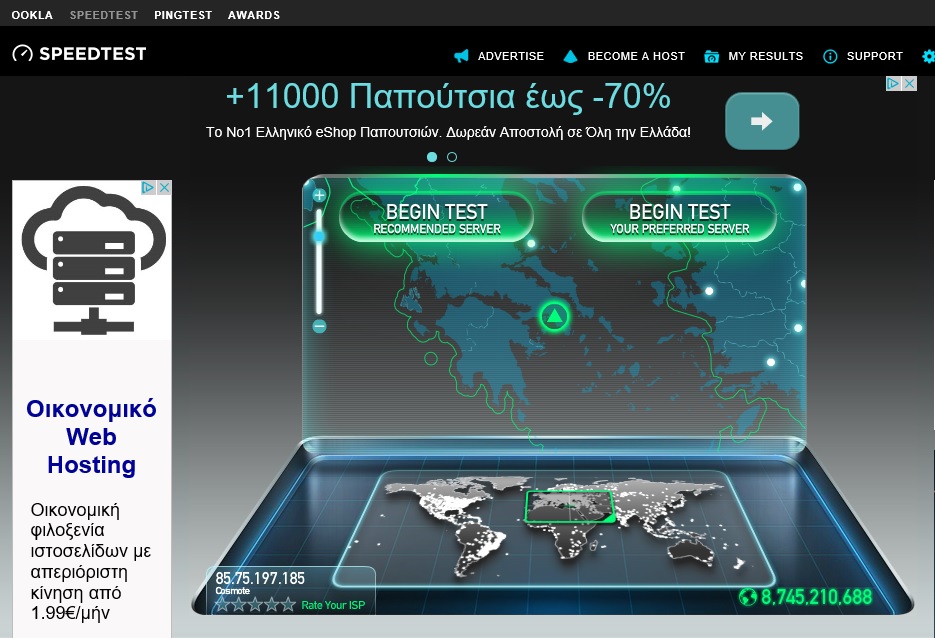Click the camera icon beside MY RESULTS
The image size is (935, 638).
[712, 56]
